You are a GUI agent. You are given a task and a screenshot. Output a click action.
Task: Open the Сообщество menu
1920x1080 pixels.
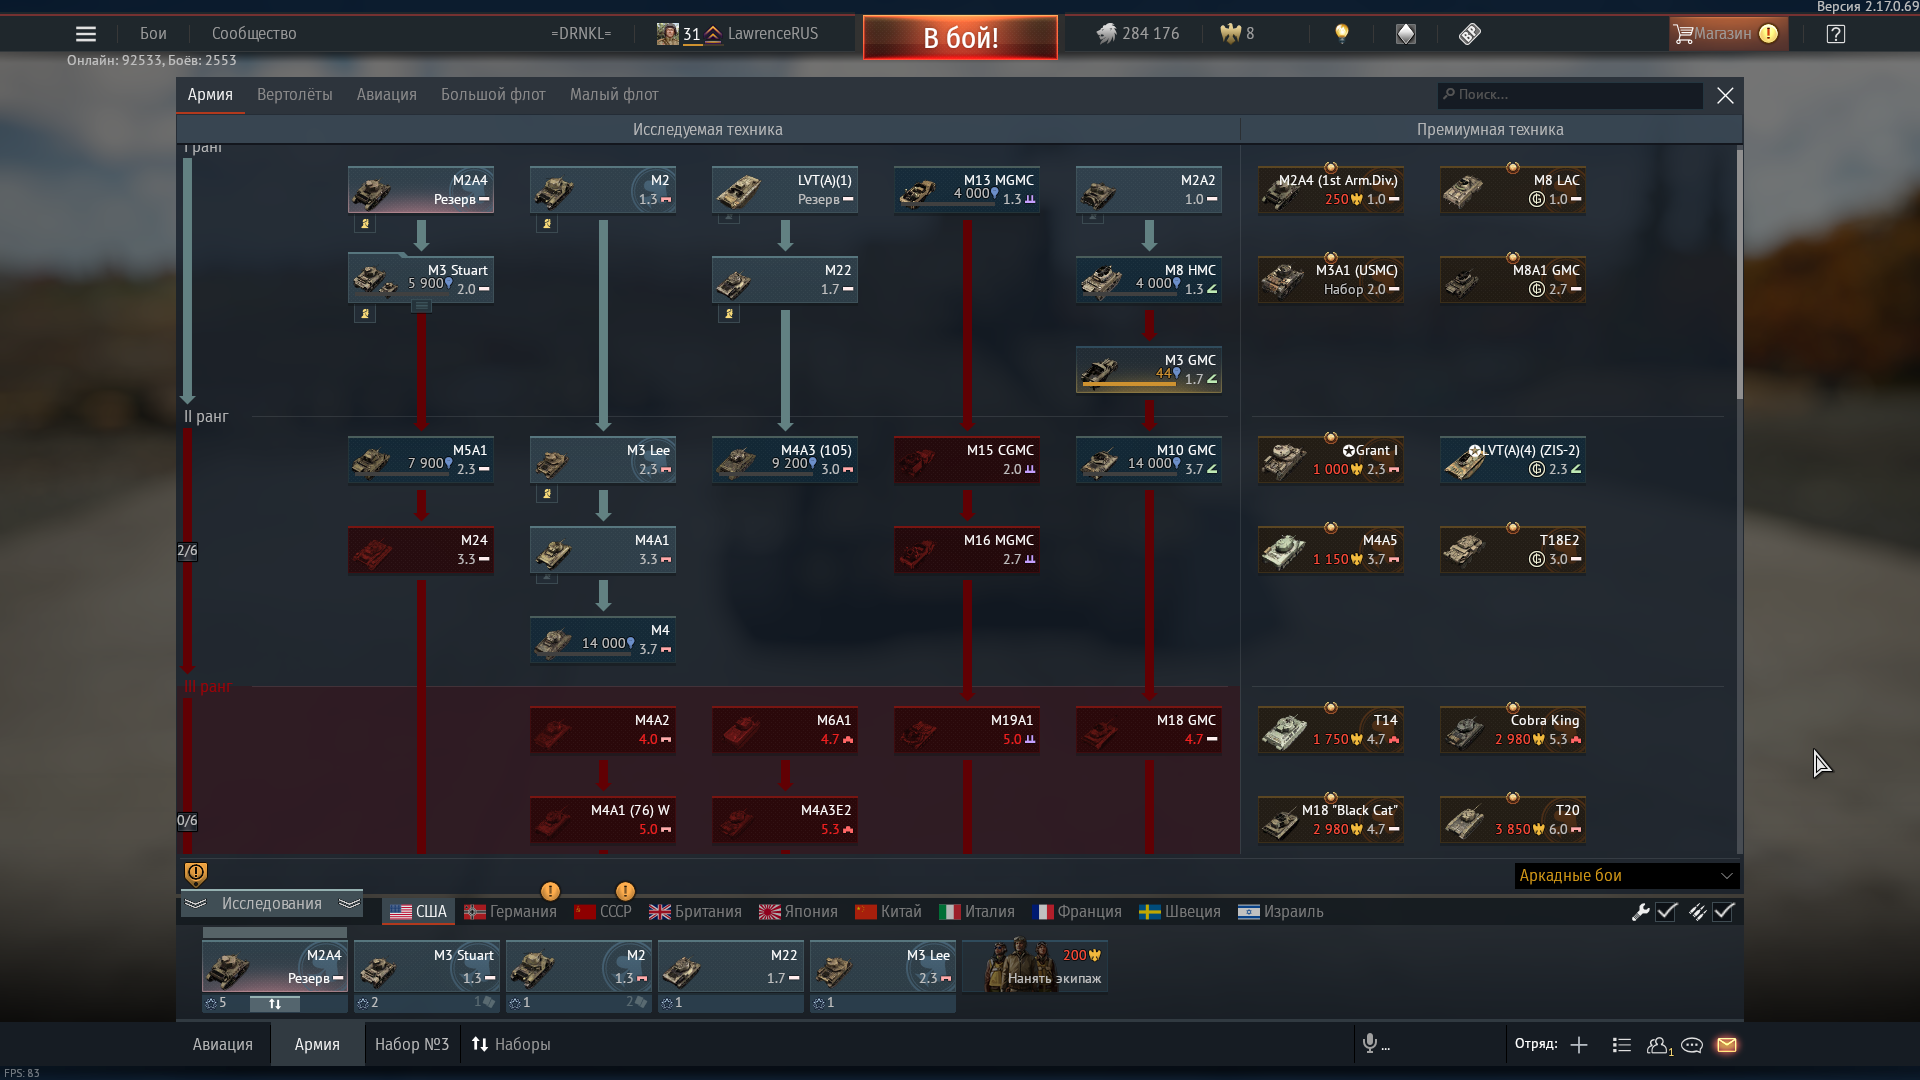point(254,34)
